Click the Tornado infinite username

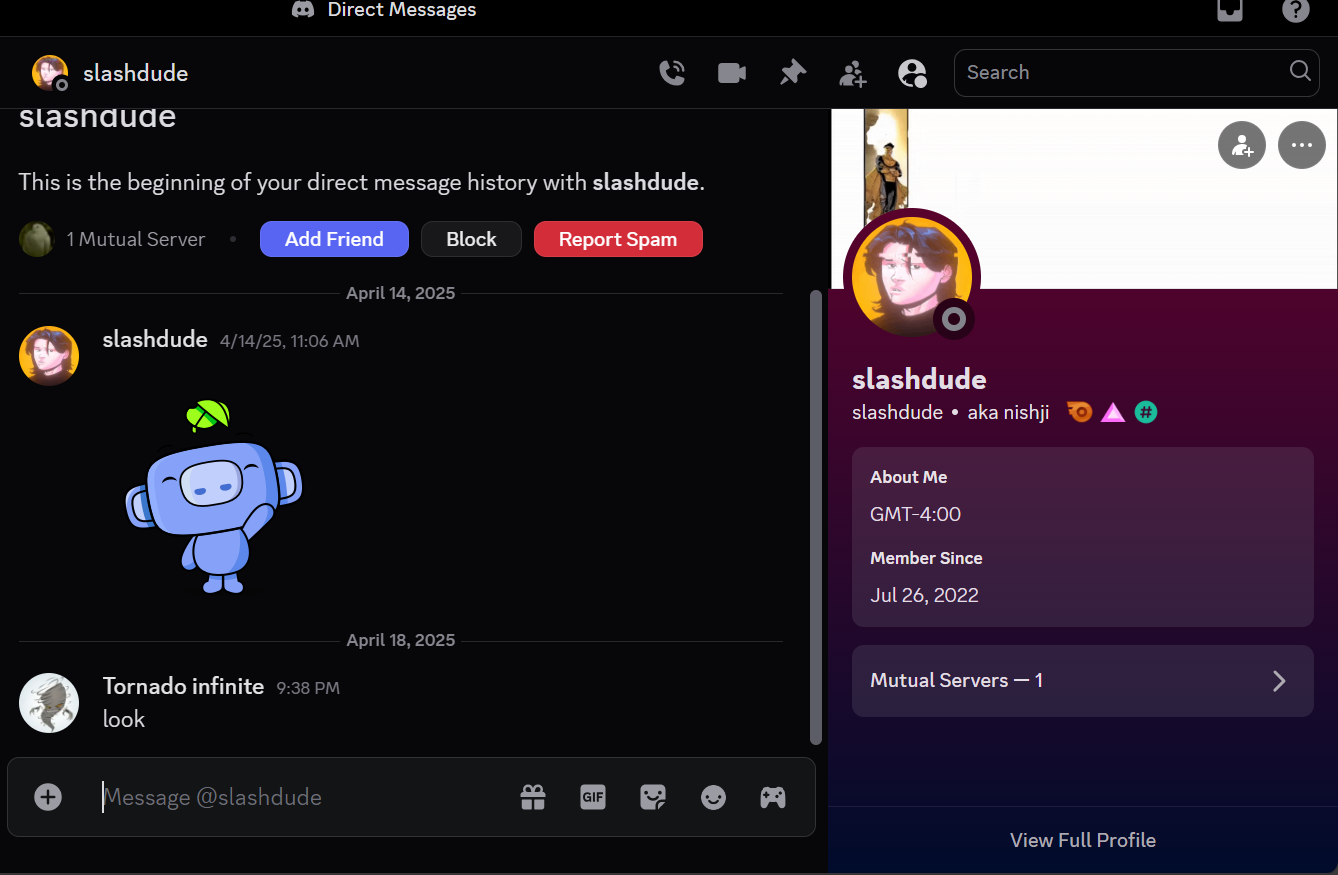(x=183, y=686)
